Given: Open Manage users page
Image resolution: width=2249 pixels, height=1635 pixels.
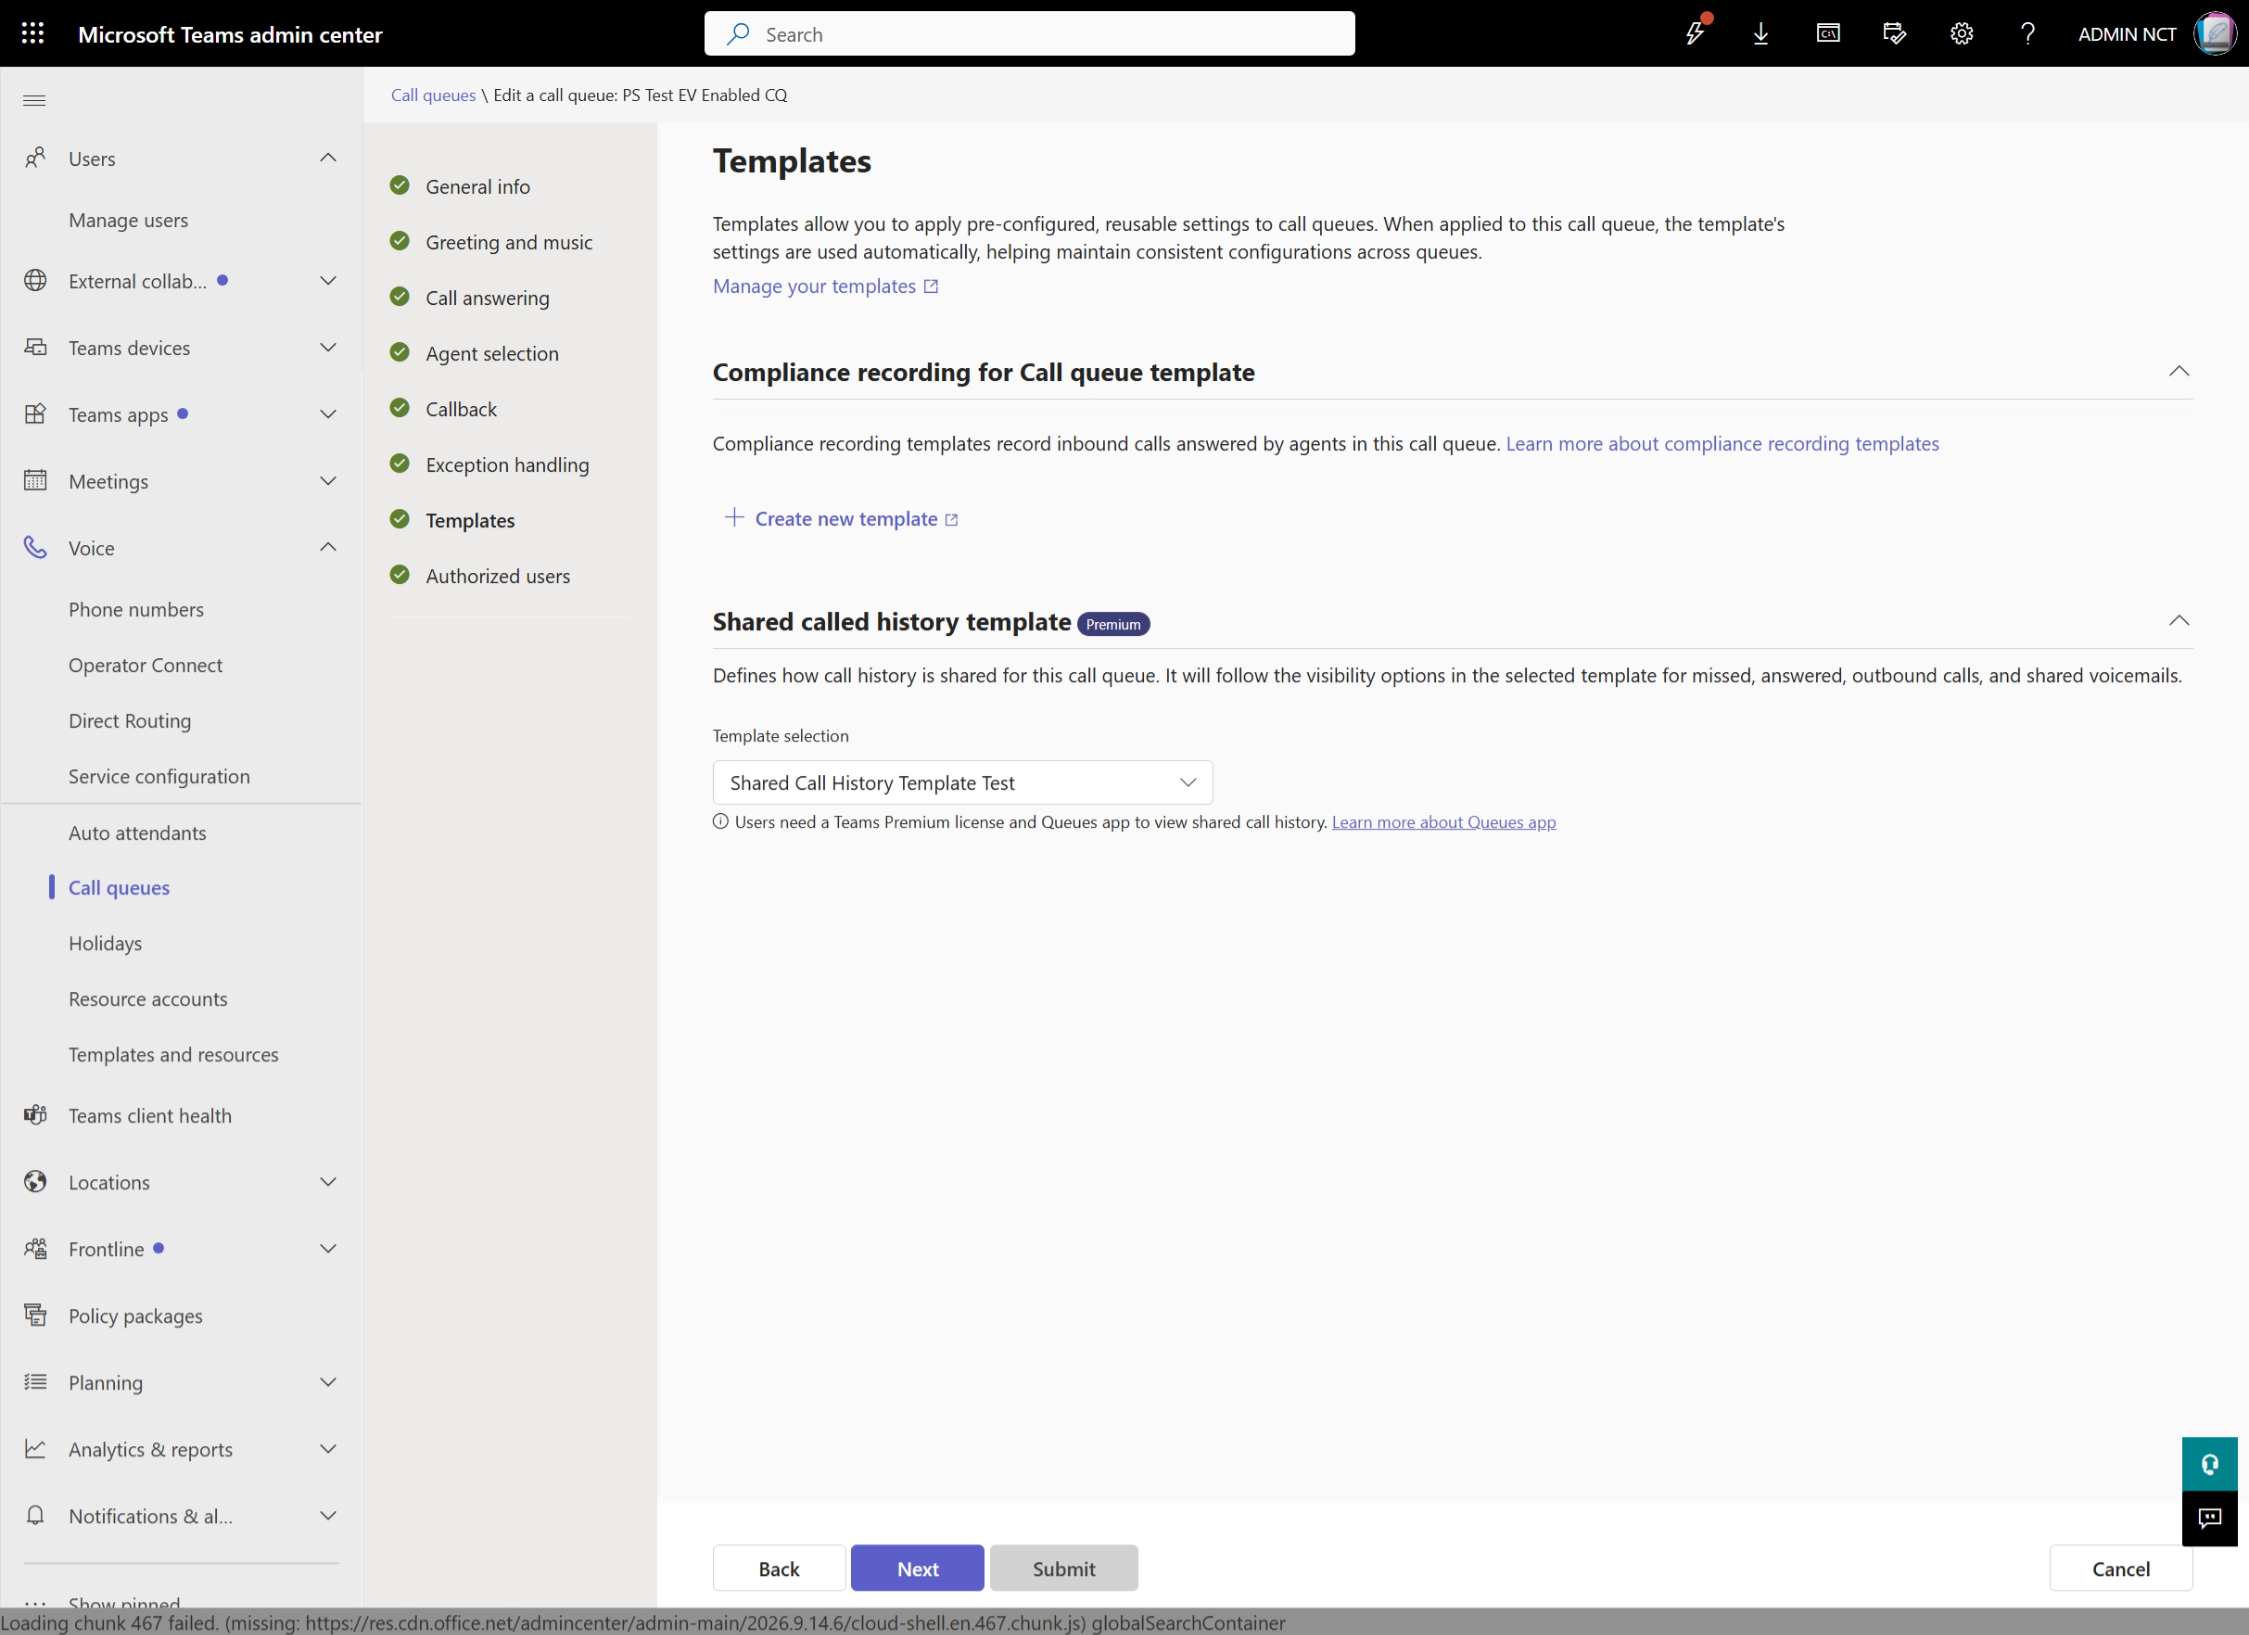Looking at the screenshot, I should coord(128,220).
